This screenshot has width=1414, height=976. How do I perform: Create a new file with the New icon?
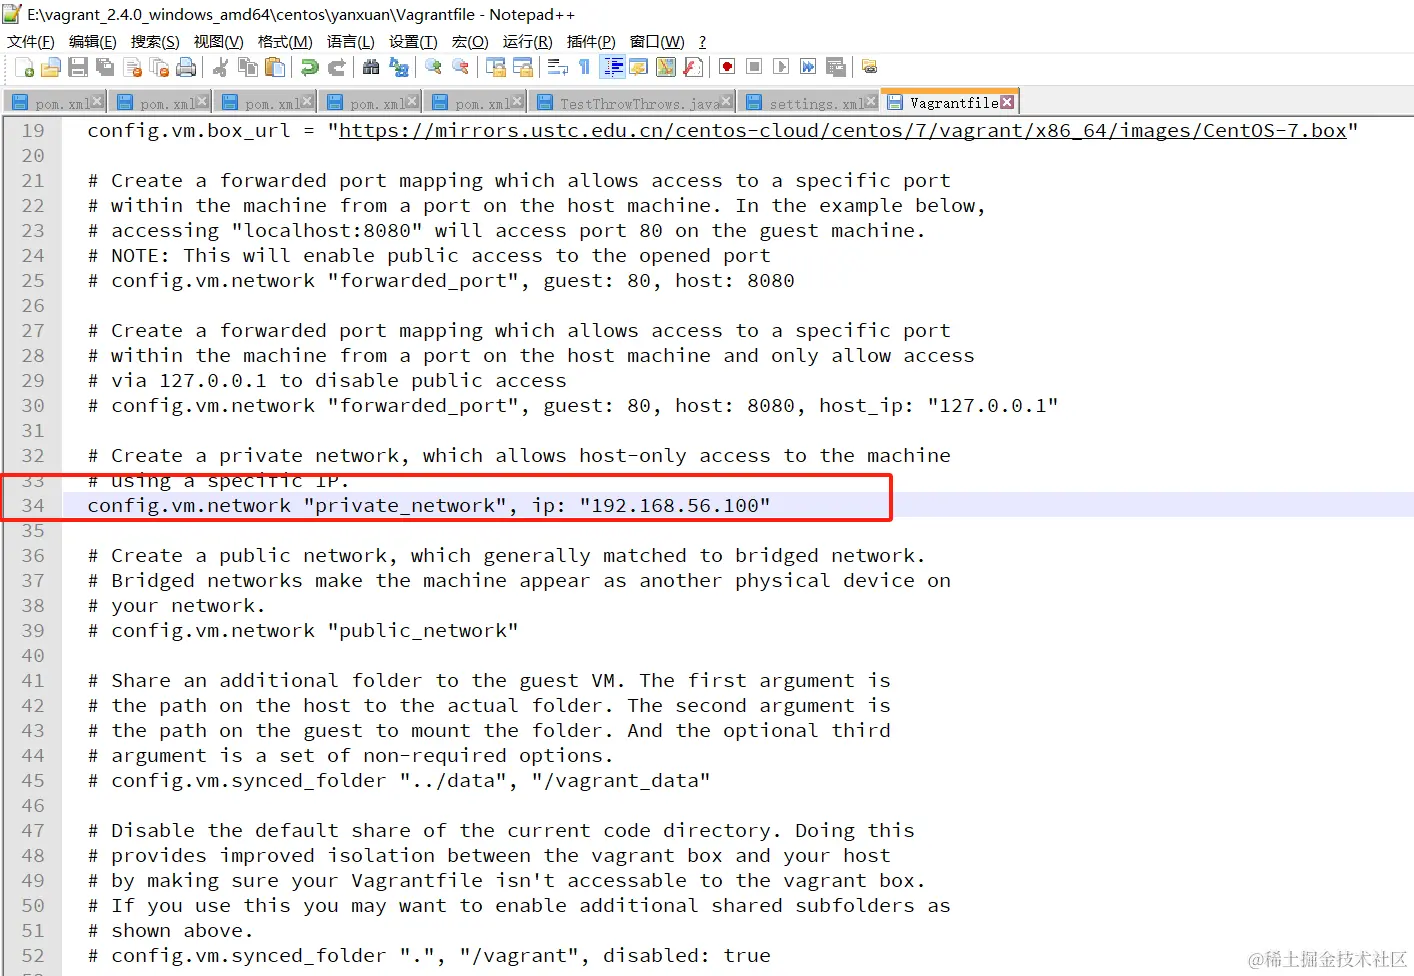click(24, 67)
